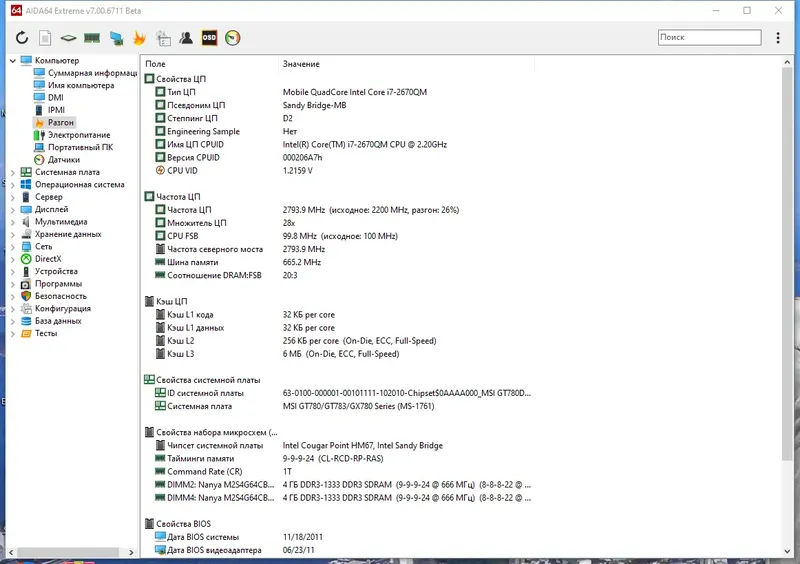This screenshot has width=800, height=564.
Task: Click the vertical scrollbar down arrow
Action: tap(787, 551)
